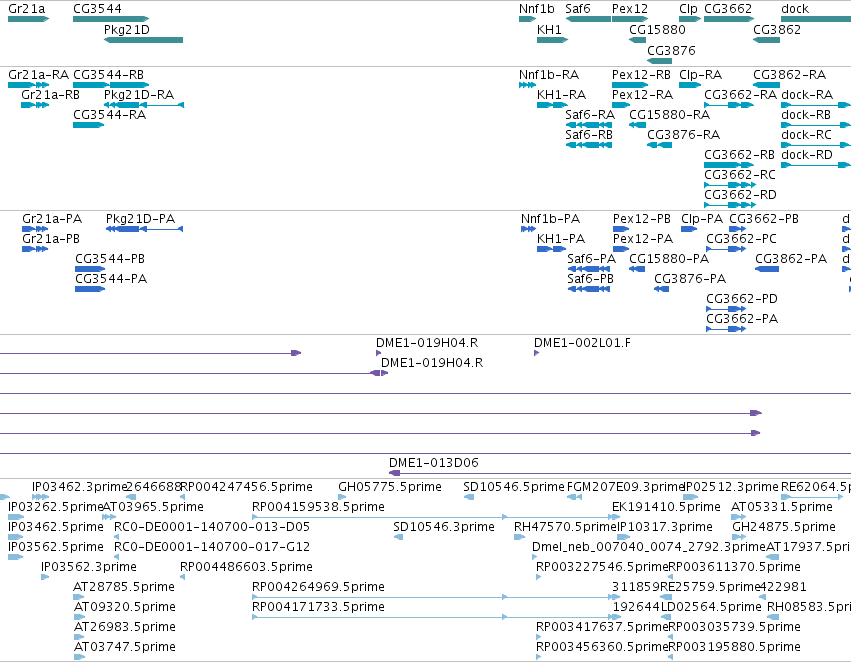Click protein KH1-PA
851x662 pixels.
[x=551, y=249]
